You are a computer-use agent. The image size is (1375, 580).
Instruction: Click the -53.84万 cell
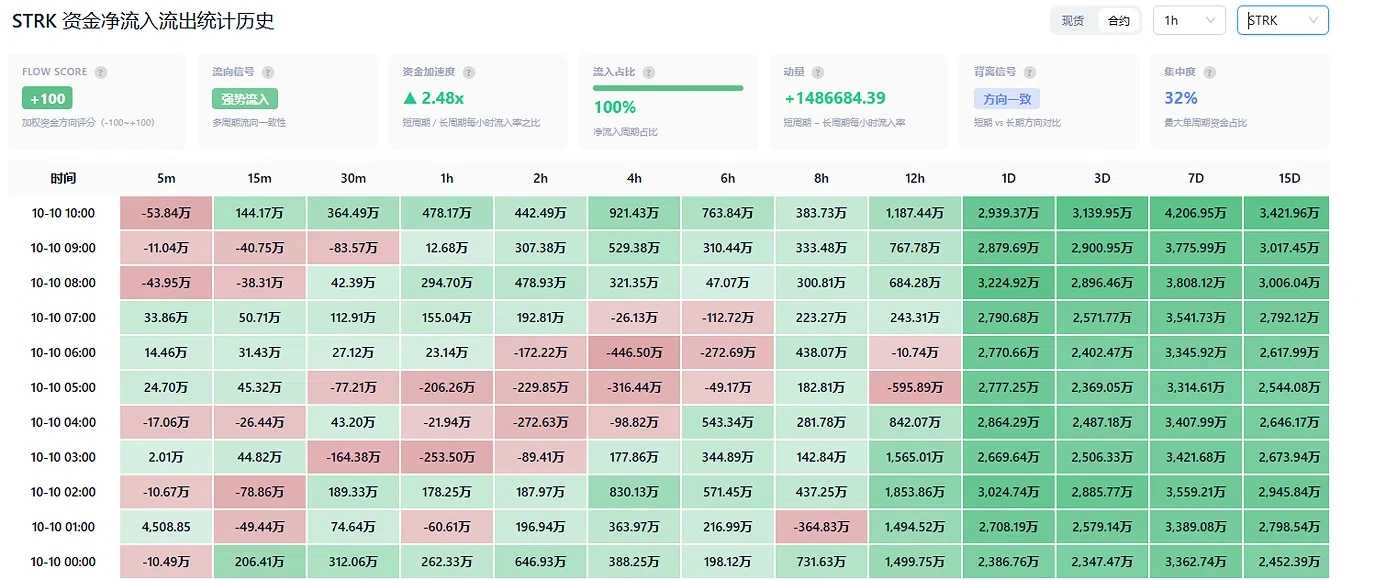(166, 213)
